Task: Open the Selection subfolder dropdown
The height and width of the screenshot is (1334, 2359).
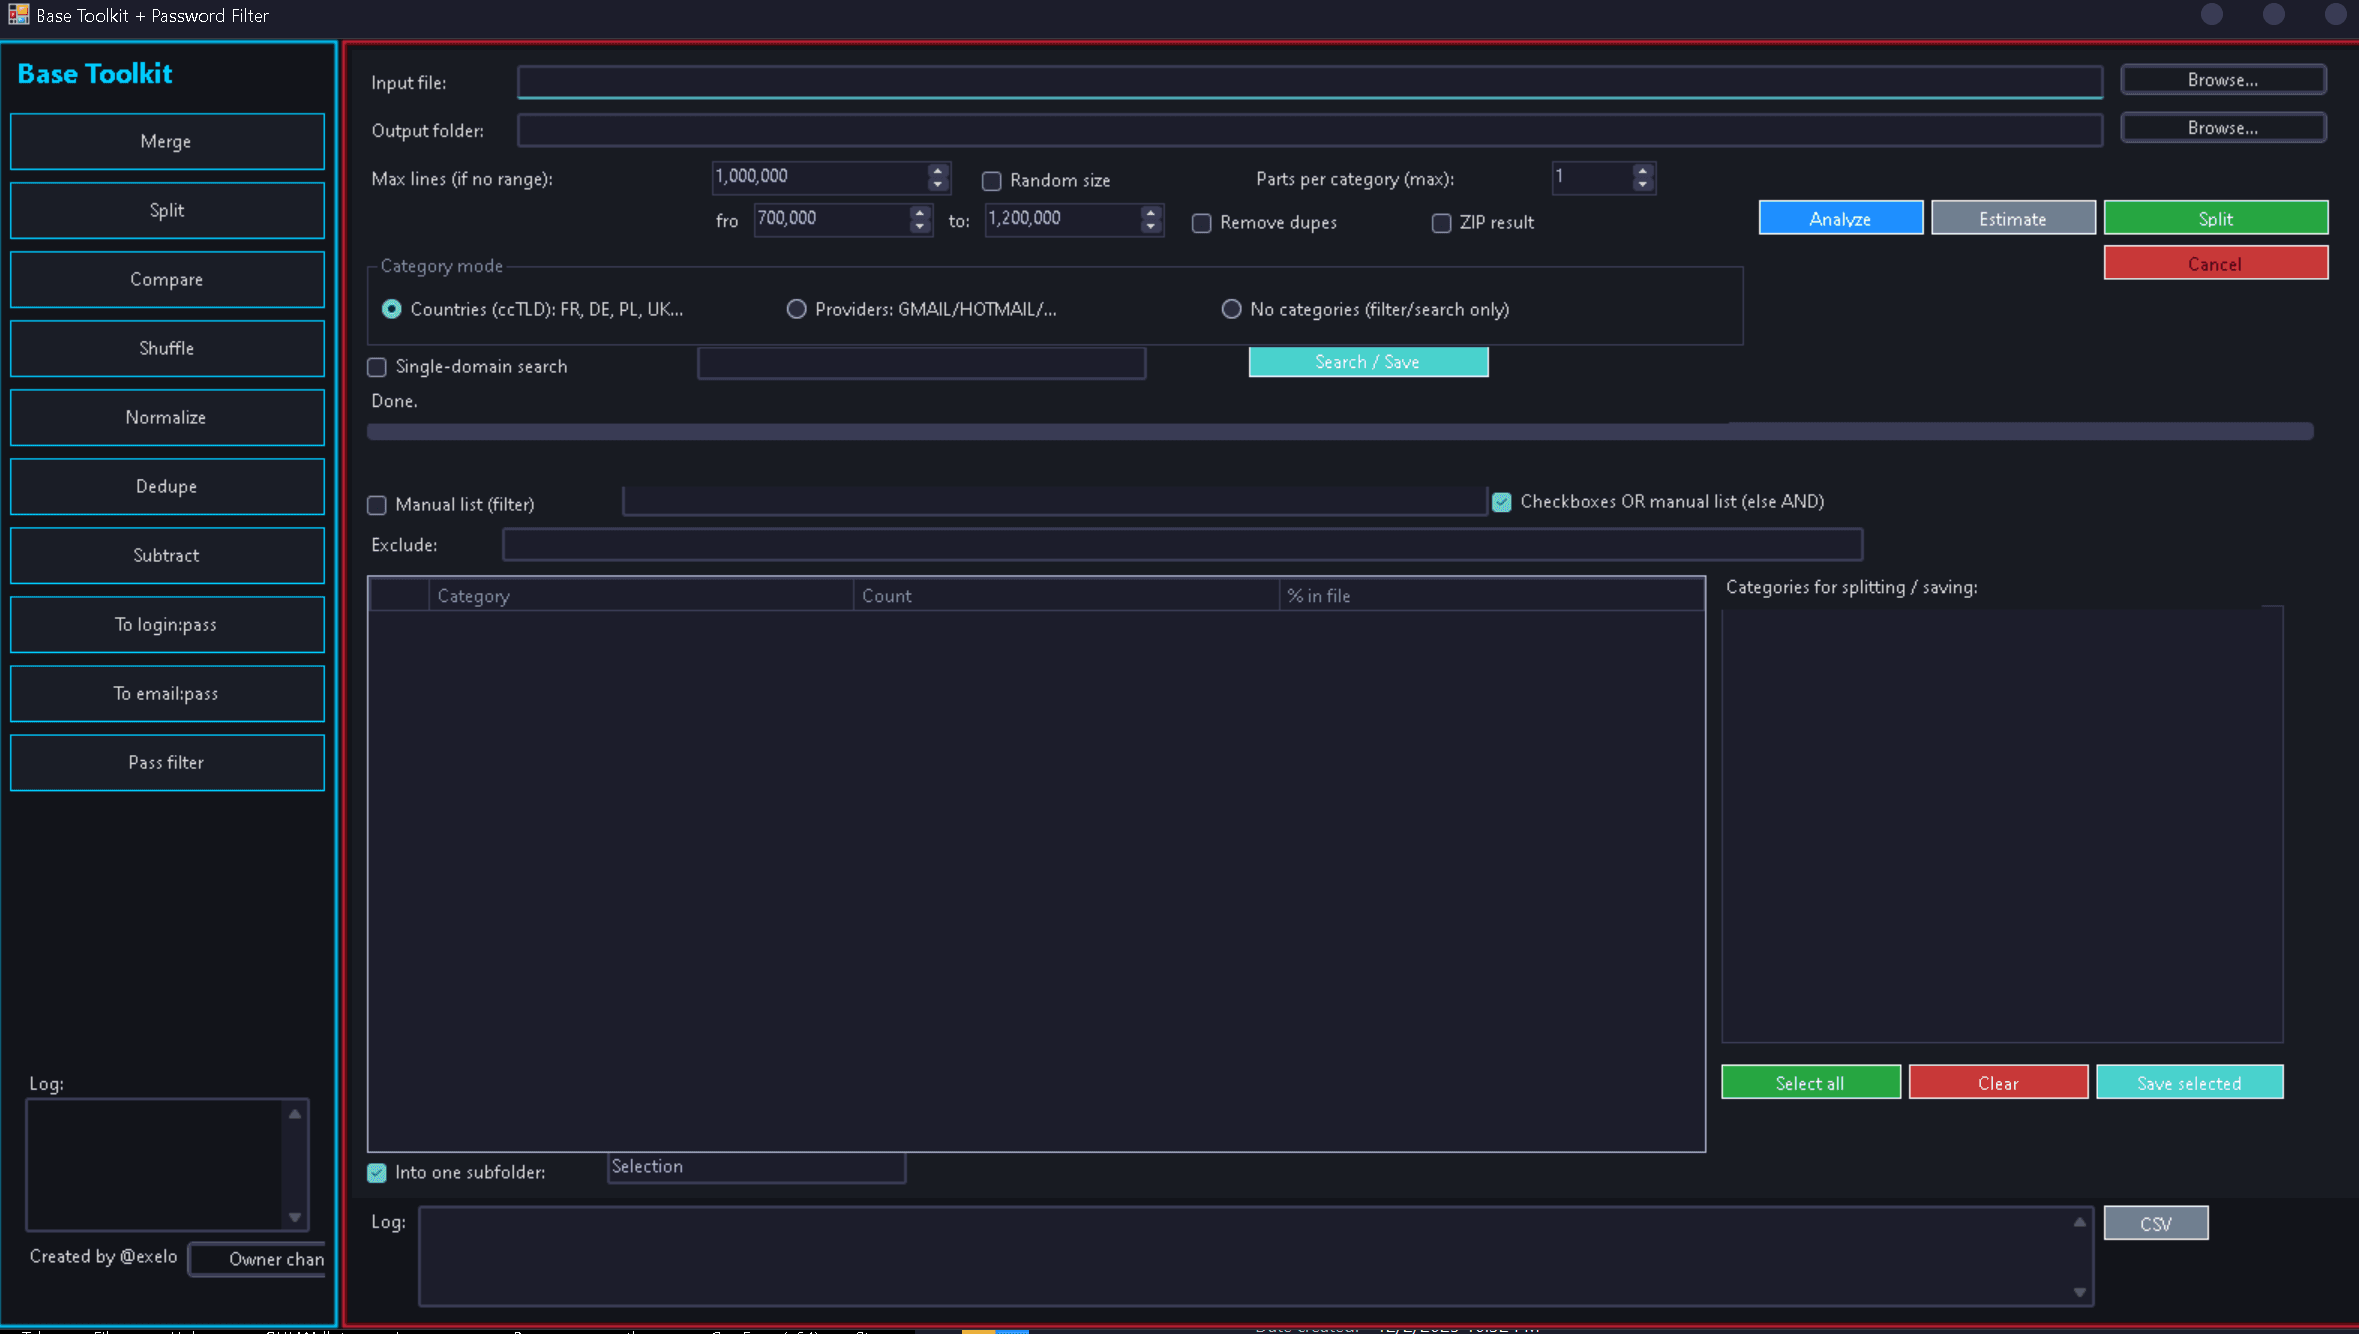Action: [755, 1167]
